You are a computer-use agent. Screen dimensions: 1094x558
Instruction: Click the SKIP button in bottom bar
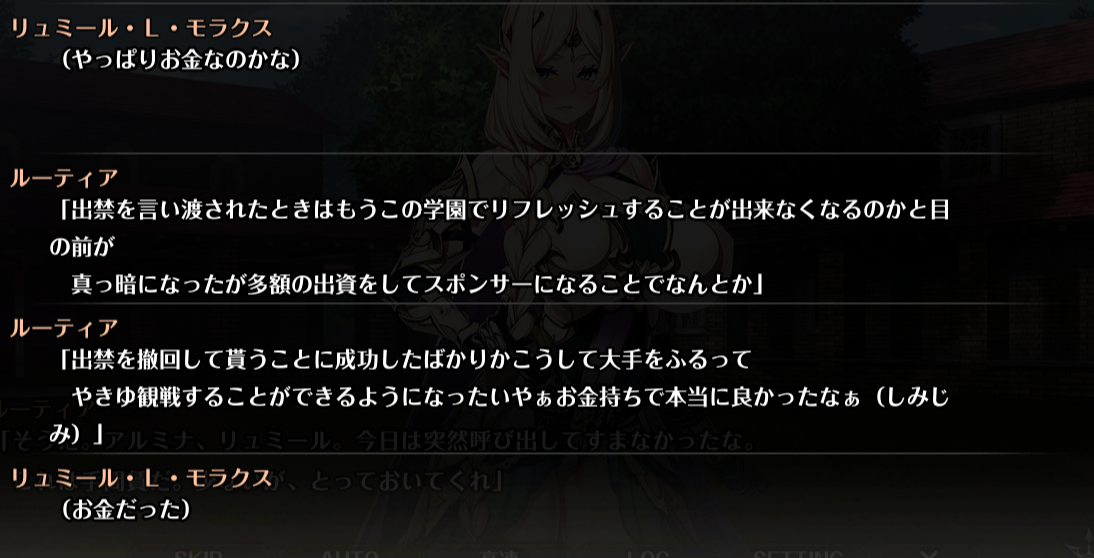198,554
